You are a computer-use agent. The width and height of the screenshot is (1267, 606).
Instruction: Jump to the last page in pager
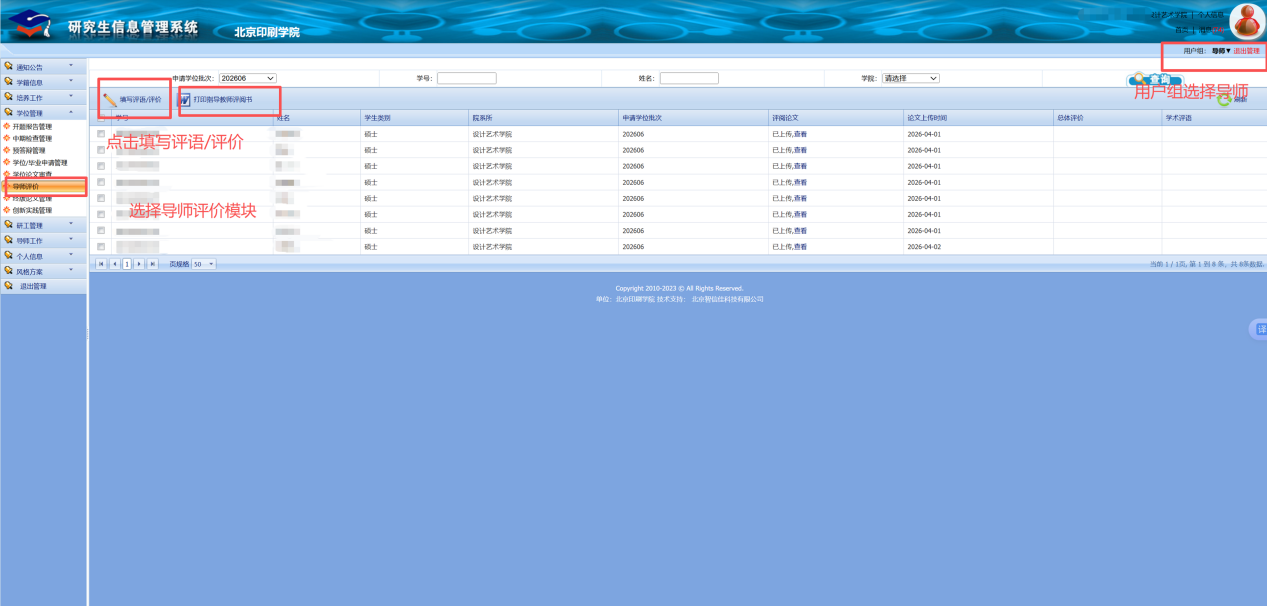152,264
